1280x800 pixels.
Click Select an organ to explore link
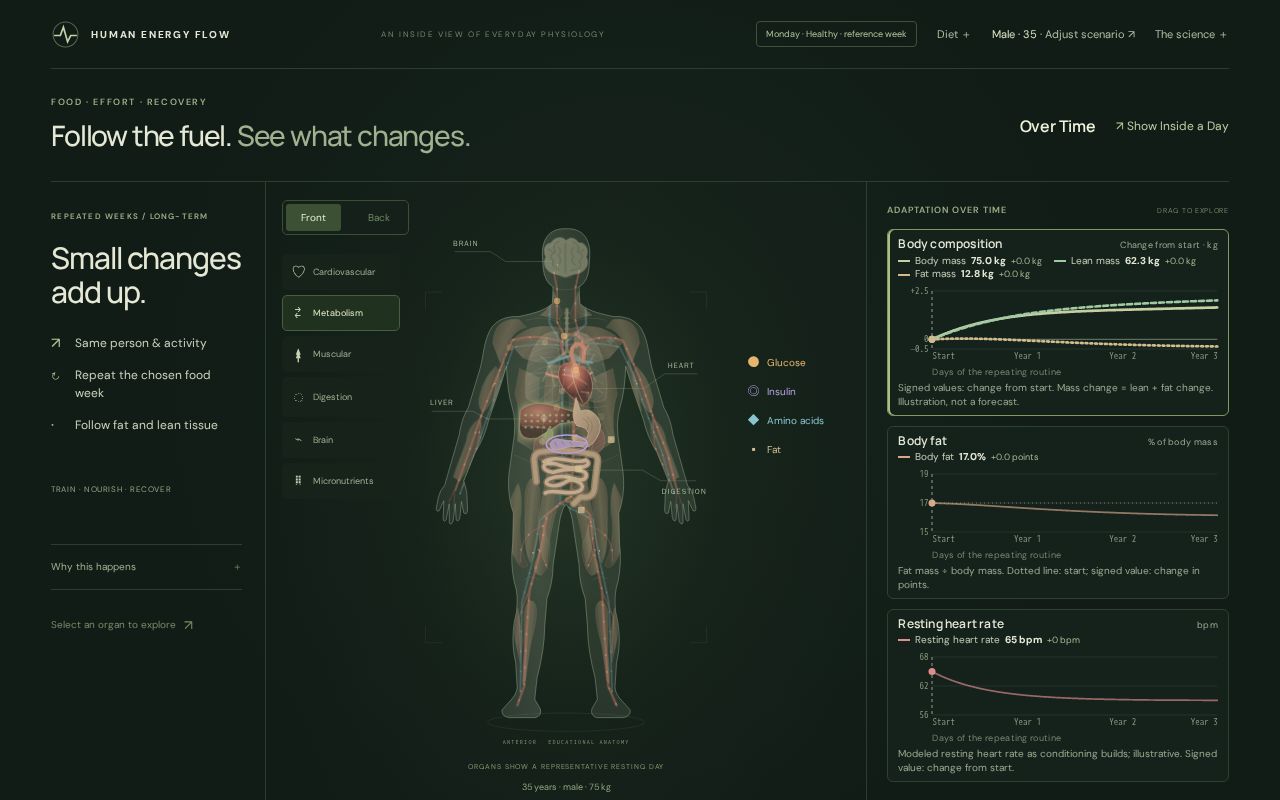[x=122, y=625]
